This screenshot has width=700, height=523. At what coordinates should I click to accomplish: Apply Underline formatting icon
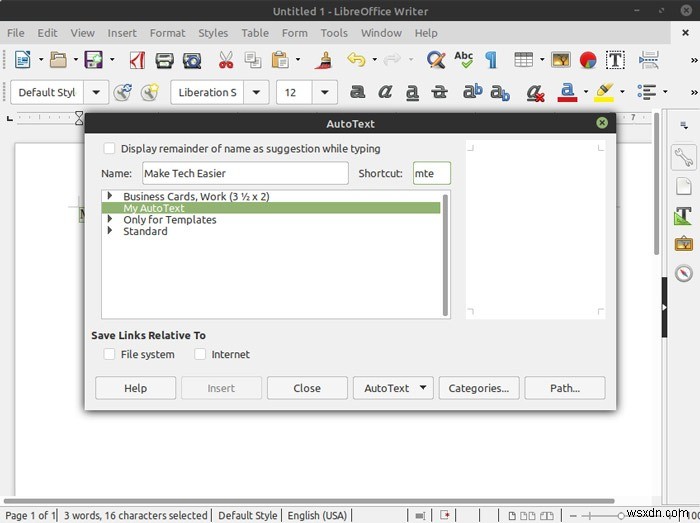click(x=412, y=92)
